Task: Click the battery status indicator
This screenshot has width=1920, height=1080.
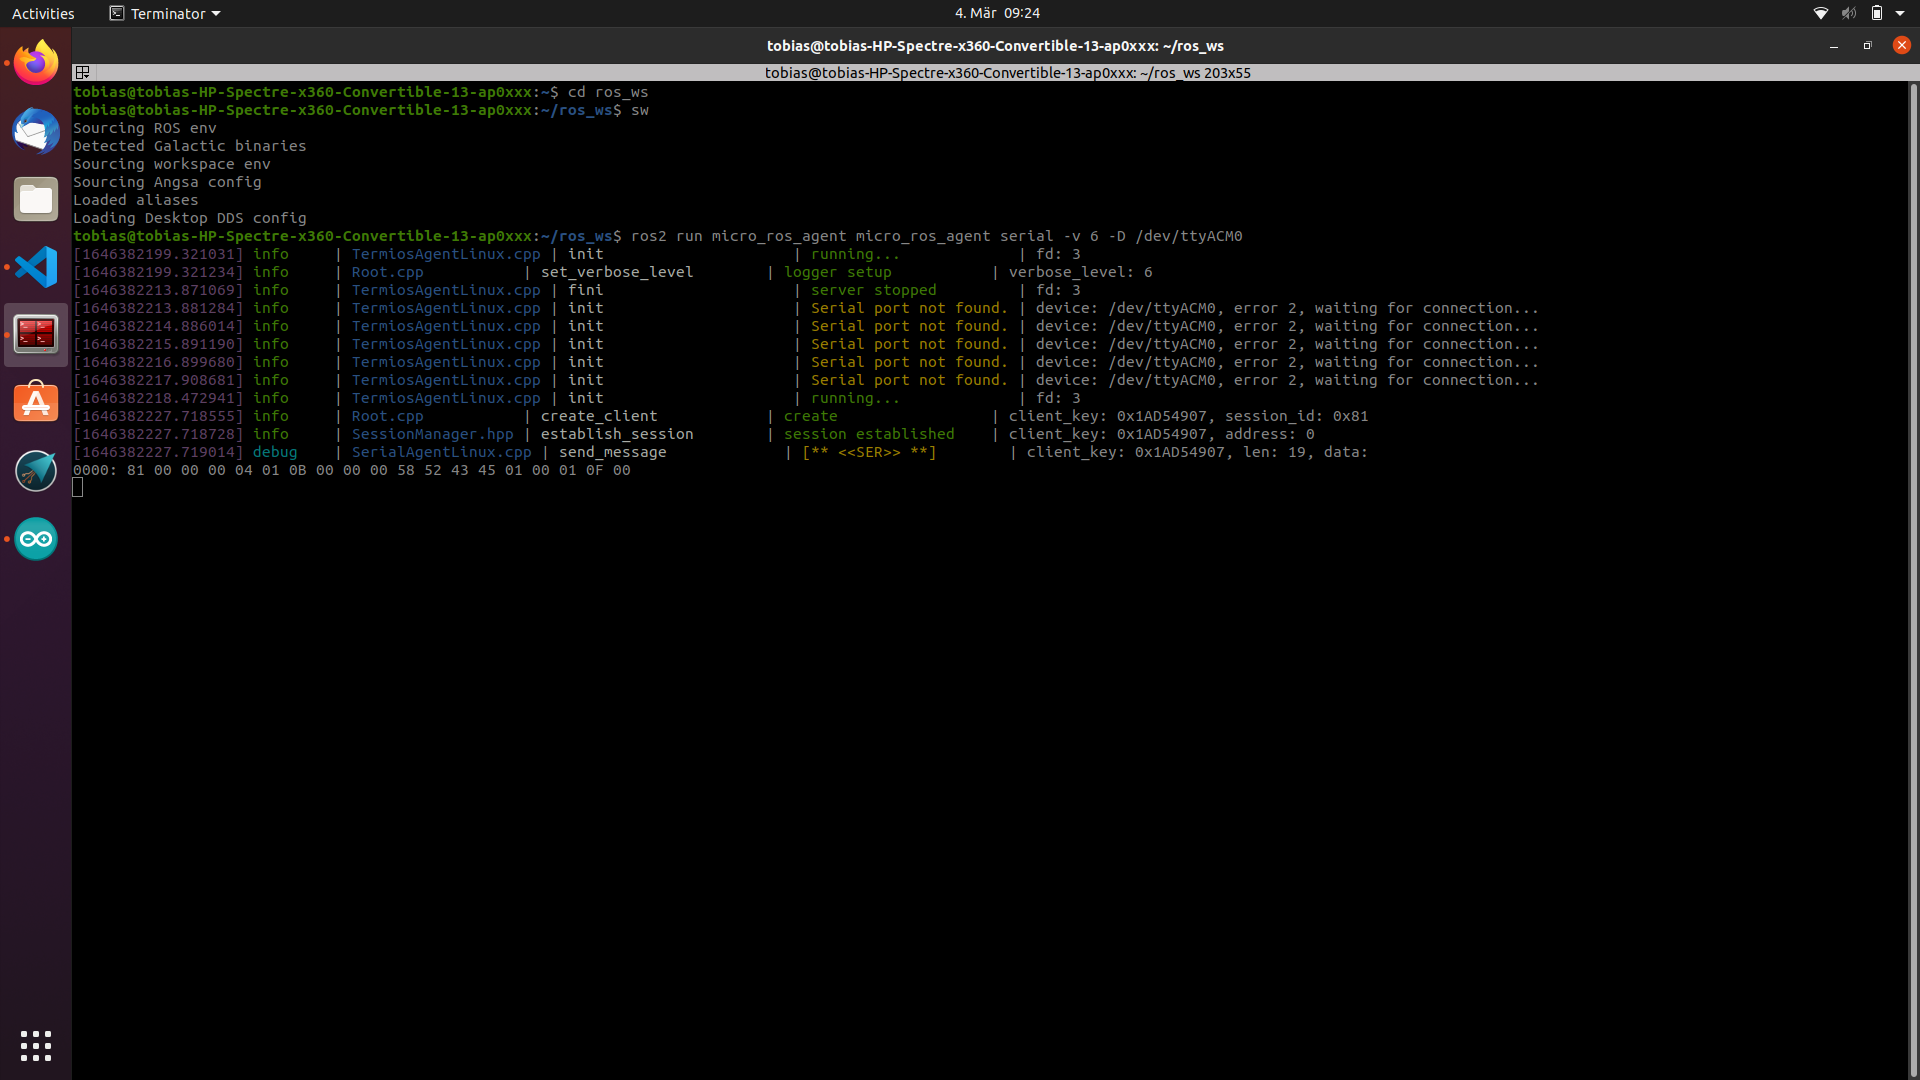Action: click(x=1879, y=13)
